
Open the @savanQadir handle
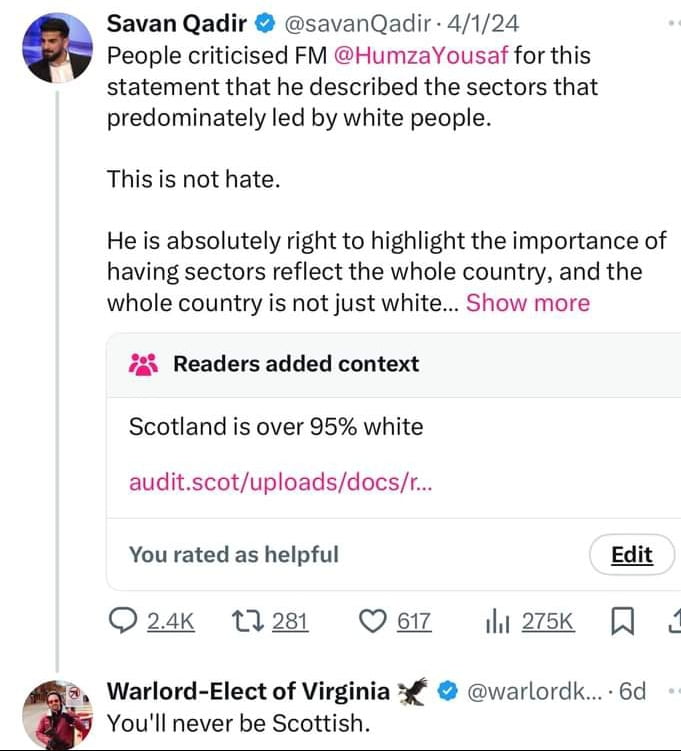click(x=349, y=23)
